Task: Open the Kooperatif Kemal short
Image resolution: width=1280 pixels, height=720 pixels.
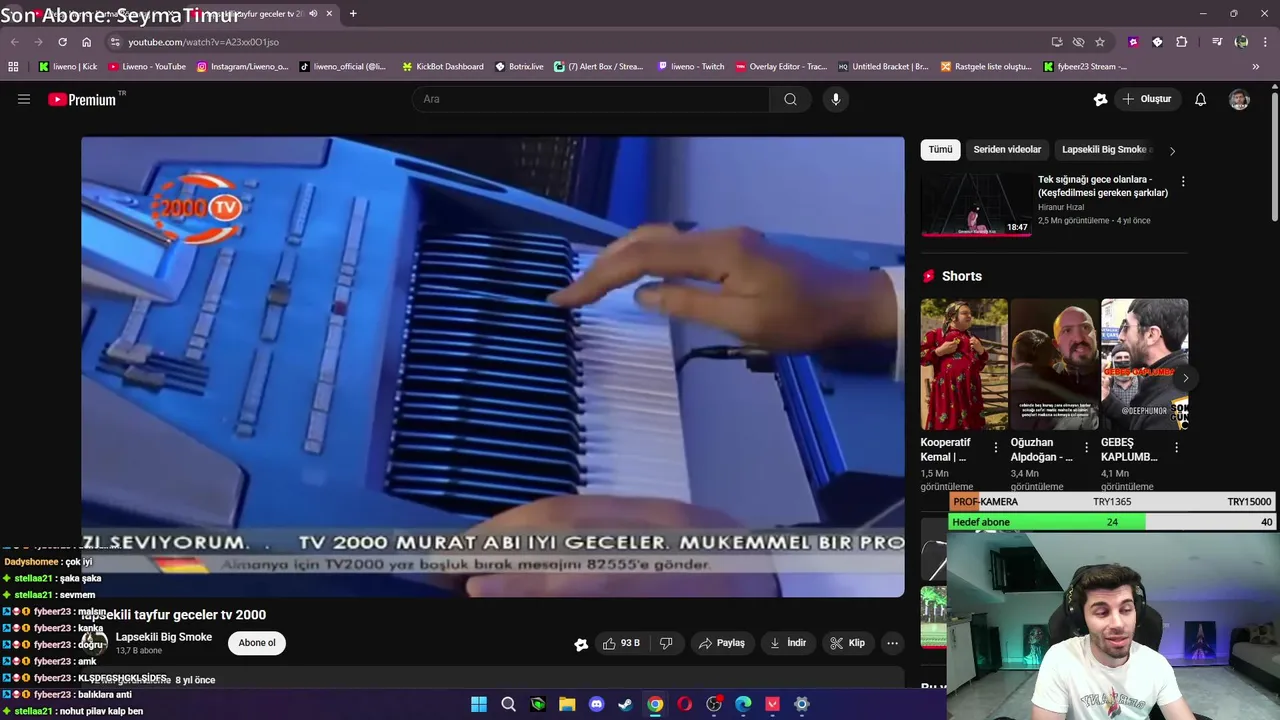Action: 964,364
